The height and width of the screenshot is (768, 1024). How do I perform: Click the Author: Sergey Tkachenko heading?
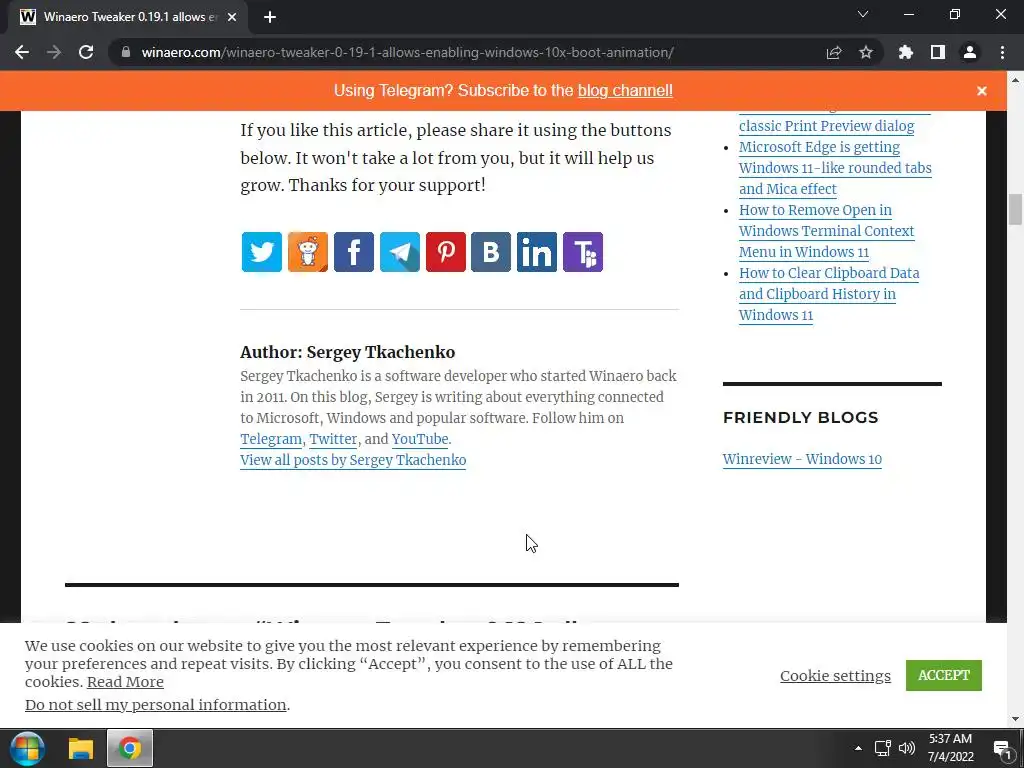(347, 352)
